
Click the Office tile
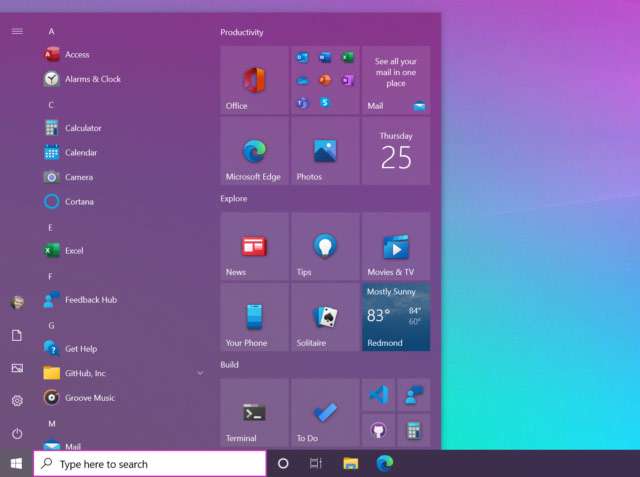click(x=254, y=80)
